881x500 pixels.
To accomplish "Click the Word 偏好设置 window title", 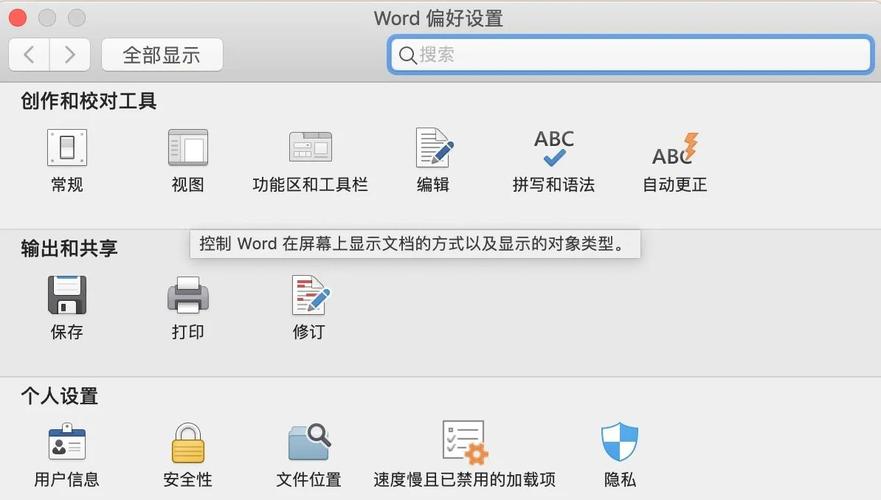I will (x=438, y=18).
